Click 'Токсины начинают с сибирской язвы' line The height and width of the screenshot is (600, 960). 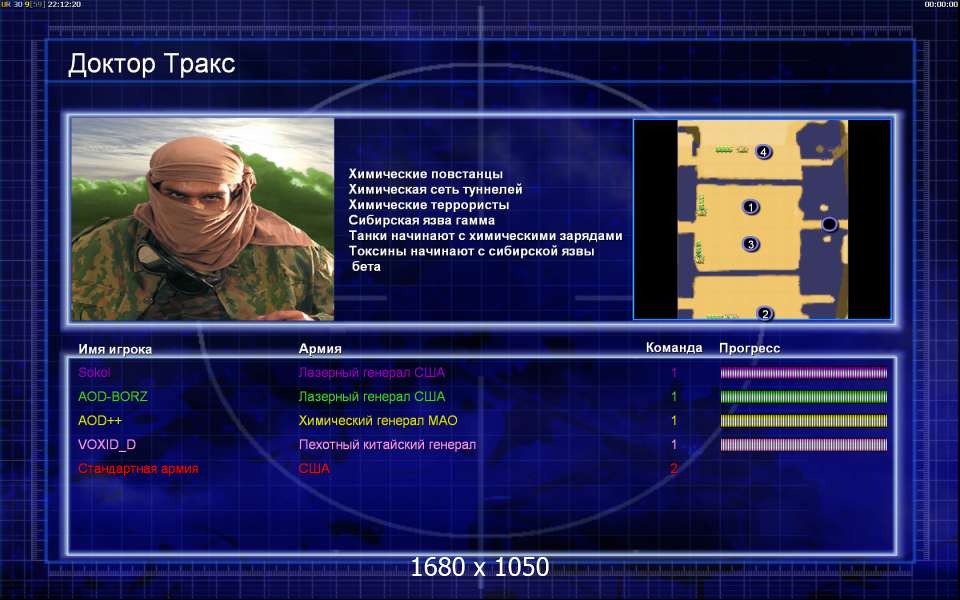pyautogui.click(x=471, y=251)
